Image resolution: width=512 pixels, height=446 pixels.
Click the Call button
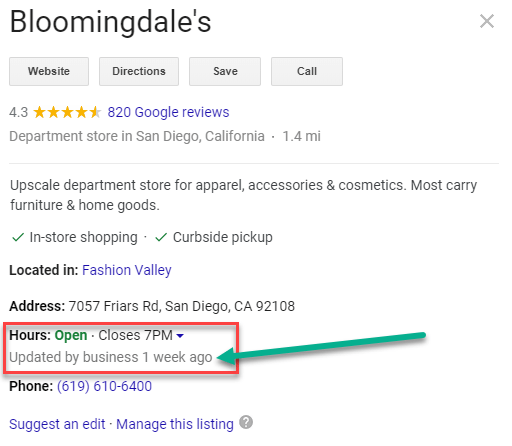click(307, 71)
